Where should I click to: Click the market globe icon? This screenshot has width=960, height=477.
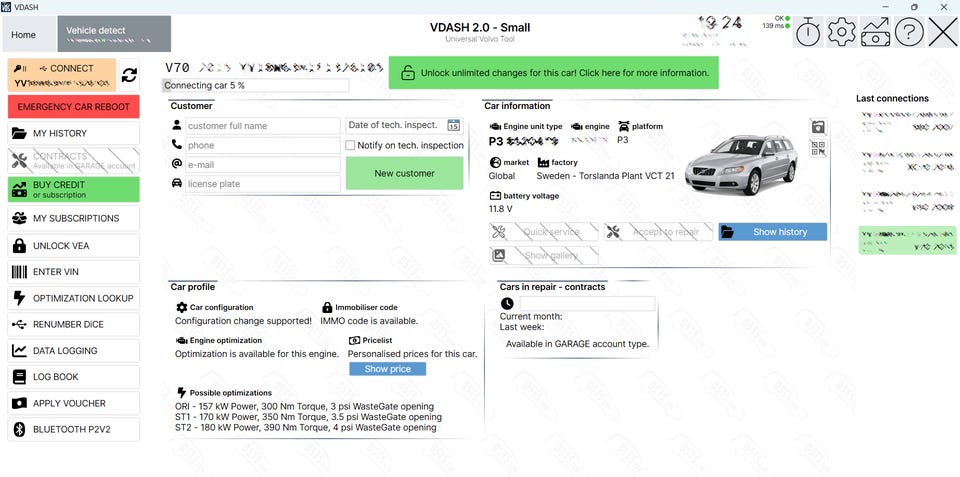point(495,162)
